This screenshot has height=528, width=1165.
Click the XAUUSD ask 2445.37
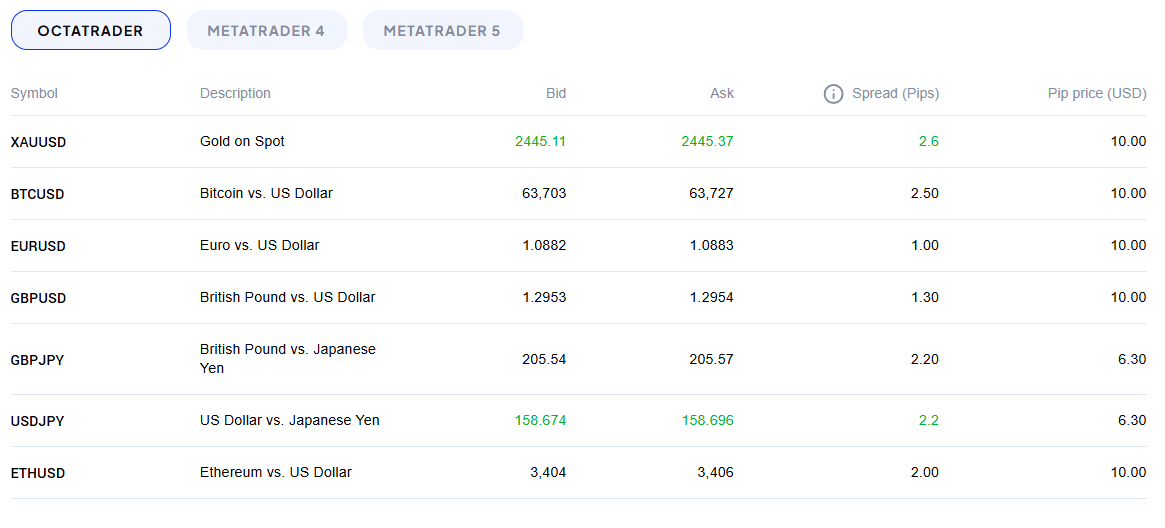707,141
